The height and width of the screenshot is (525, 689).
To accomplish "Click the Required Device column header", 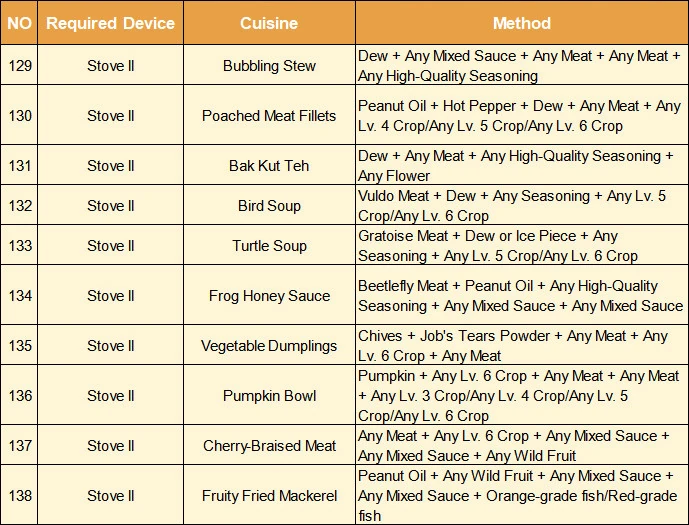I will 110,23.
